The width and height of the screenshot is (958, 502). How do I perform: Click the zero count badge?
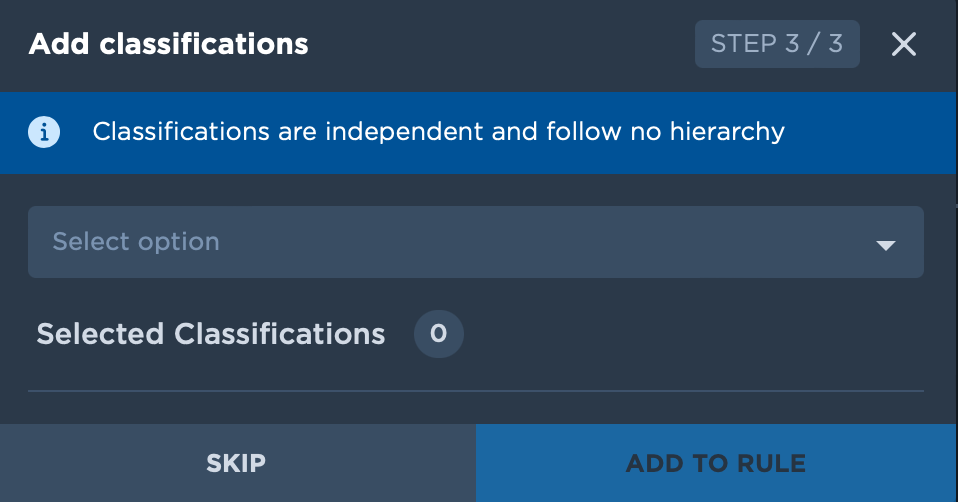click(x=439, y=333)
